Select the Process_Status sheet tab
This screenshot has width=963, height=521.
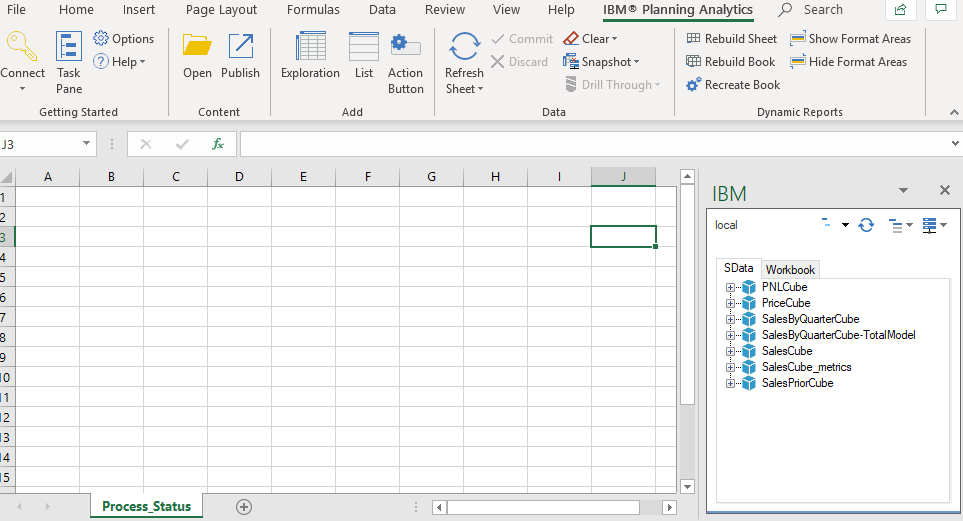[x=146, y=506]
